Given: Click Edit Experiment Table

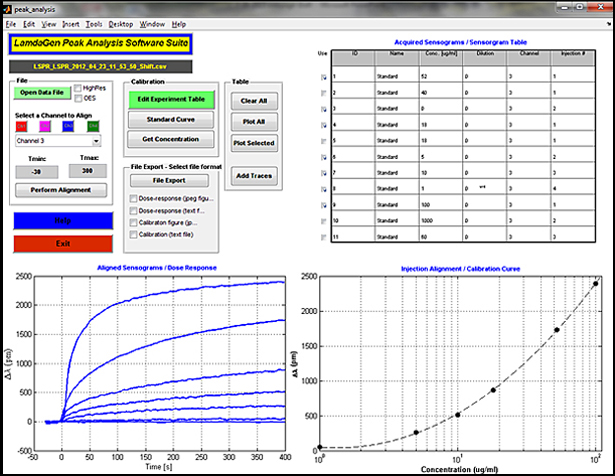Looking at the screenshot, I should pyautogui.click(x=171, y=100).
